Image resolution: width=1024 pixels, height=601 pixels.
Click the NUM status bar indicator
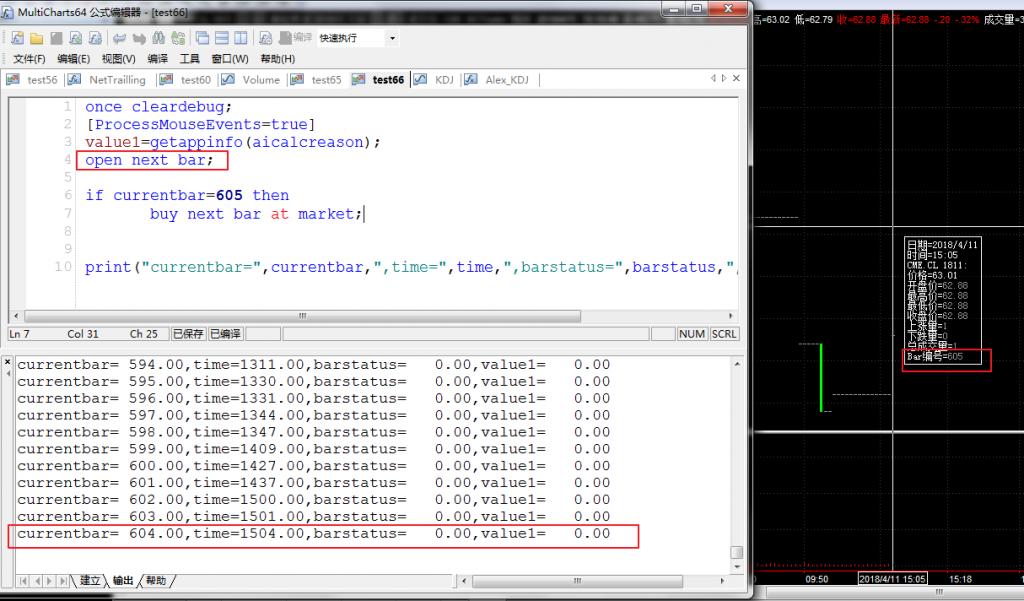[692, 334]
